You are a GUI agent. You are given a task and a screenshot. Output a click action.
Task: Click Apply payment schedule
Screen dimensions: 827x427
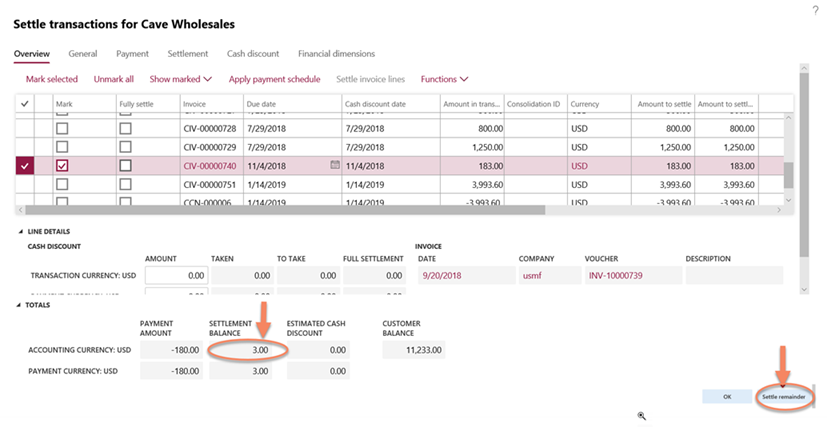(274, 79)
